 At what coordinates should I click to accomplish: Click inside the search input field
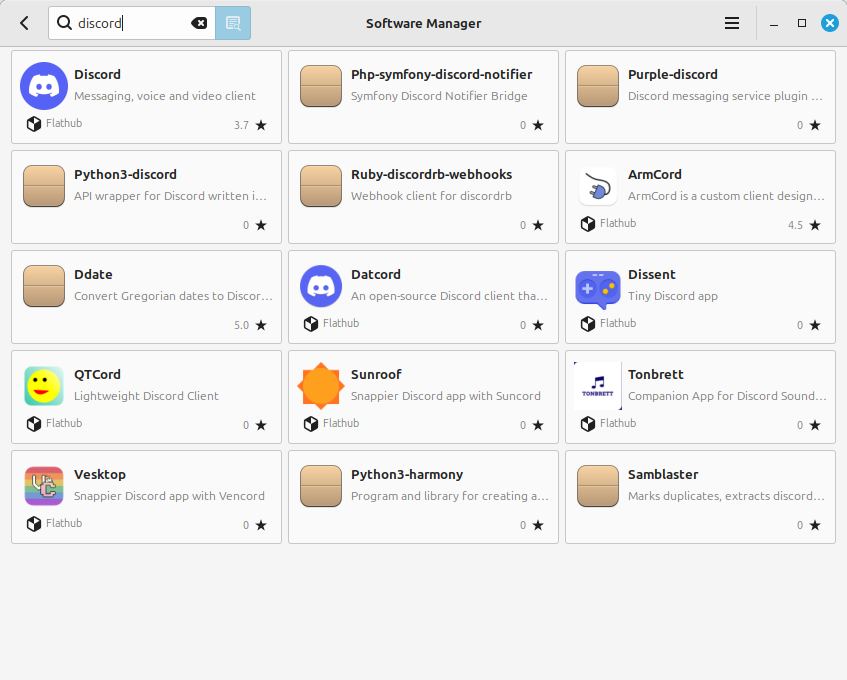coord(130,22)
